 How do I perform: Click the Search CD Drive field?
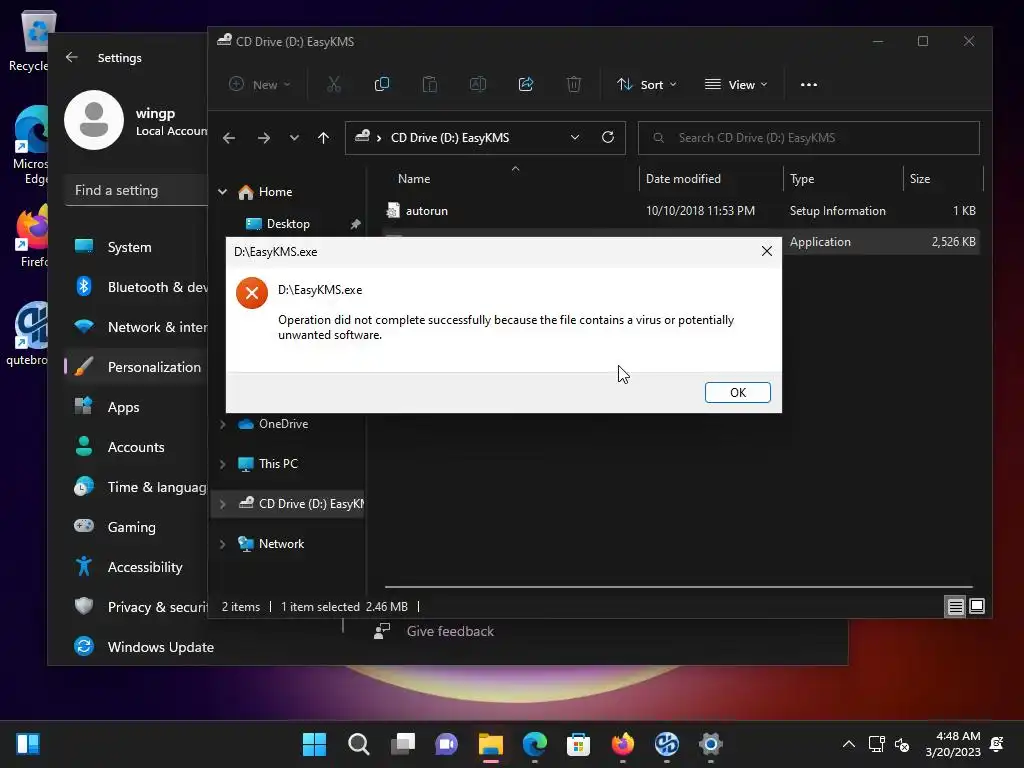(x=808, y=138)
